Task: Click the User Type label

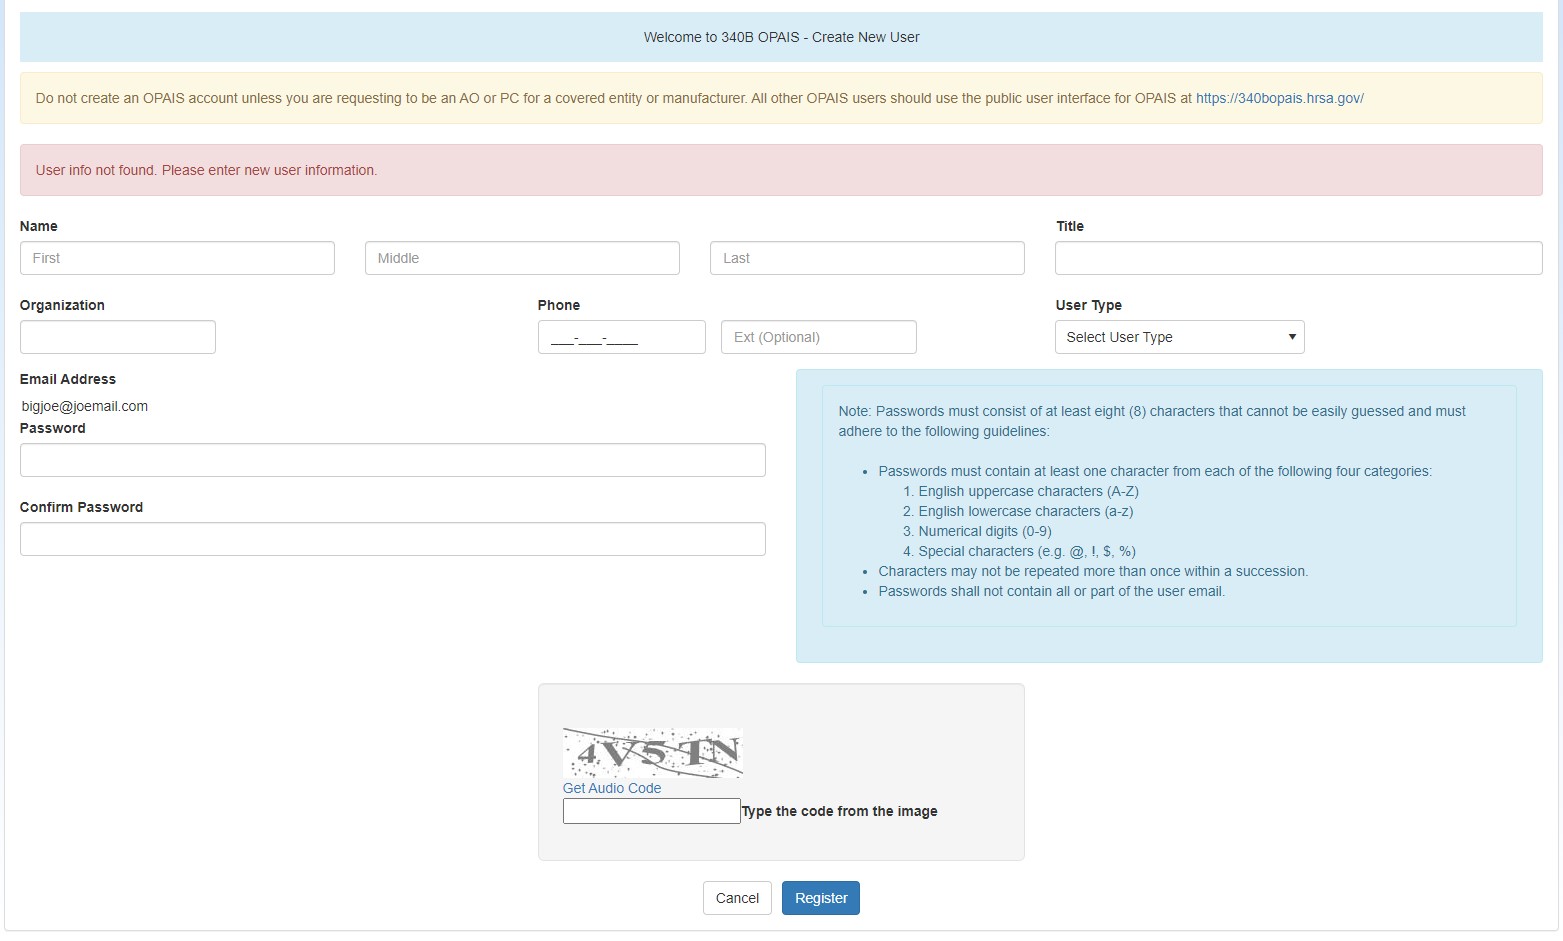Action: 1089,305
